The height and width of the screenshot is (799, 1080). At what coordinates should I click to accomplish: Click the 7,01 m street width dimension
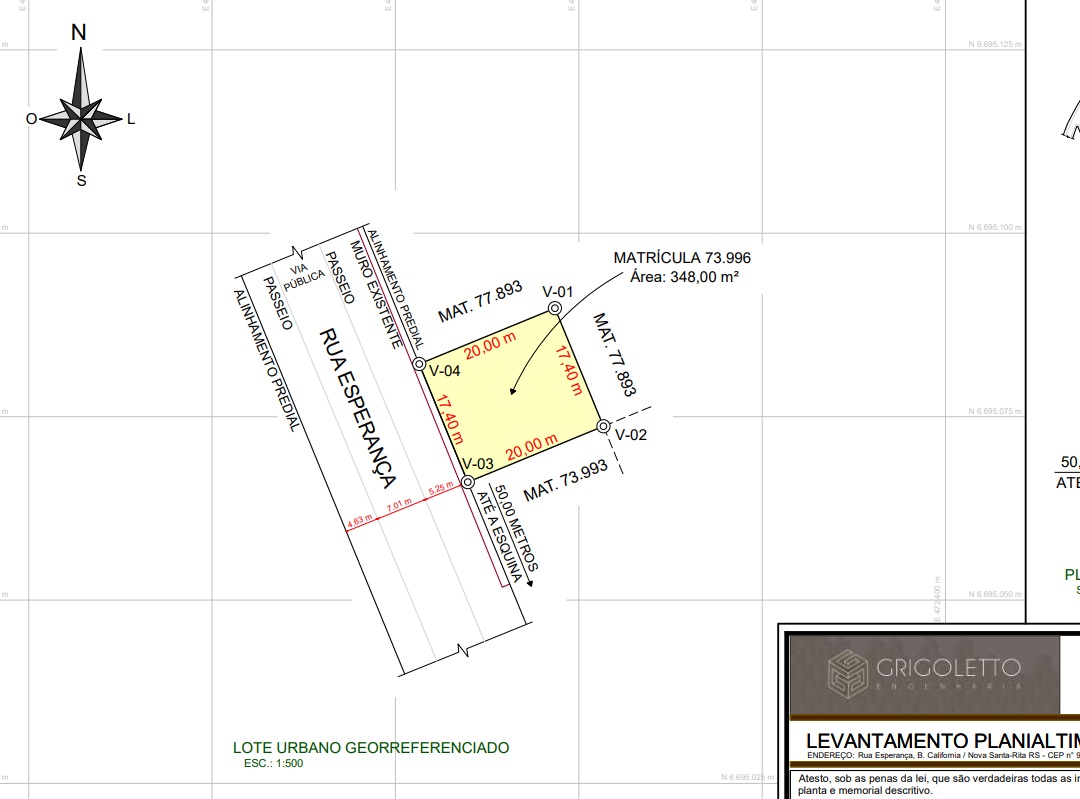399,504
